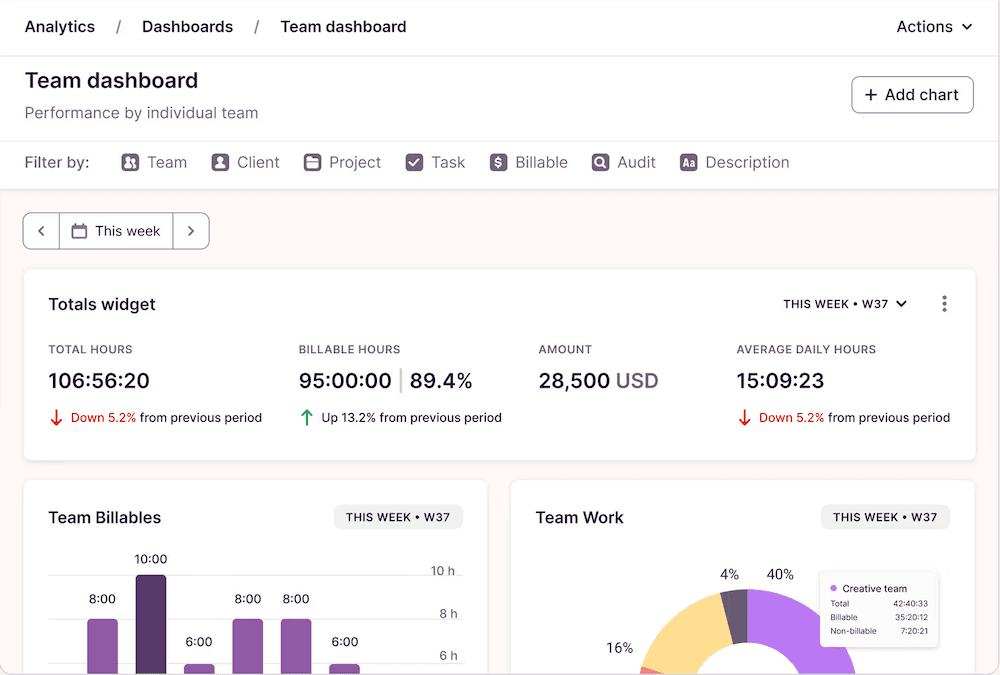1000x675 pixels.
Task: Click the calendar icon beside This week
Action: (x=79, y=231)
